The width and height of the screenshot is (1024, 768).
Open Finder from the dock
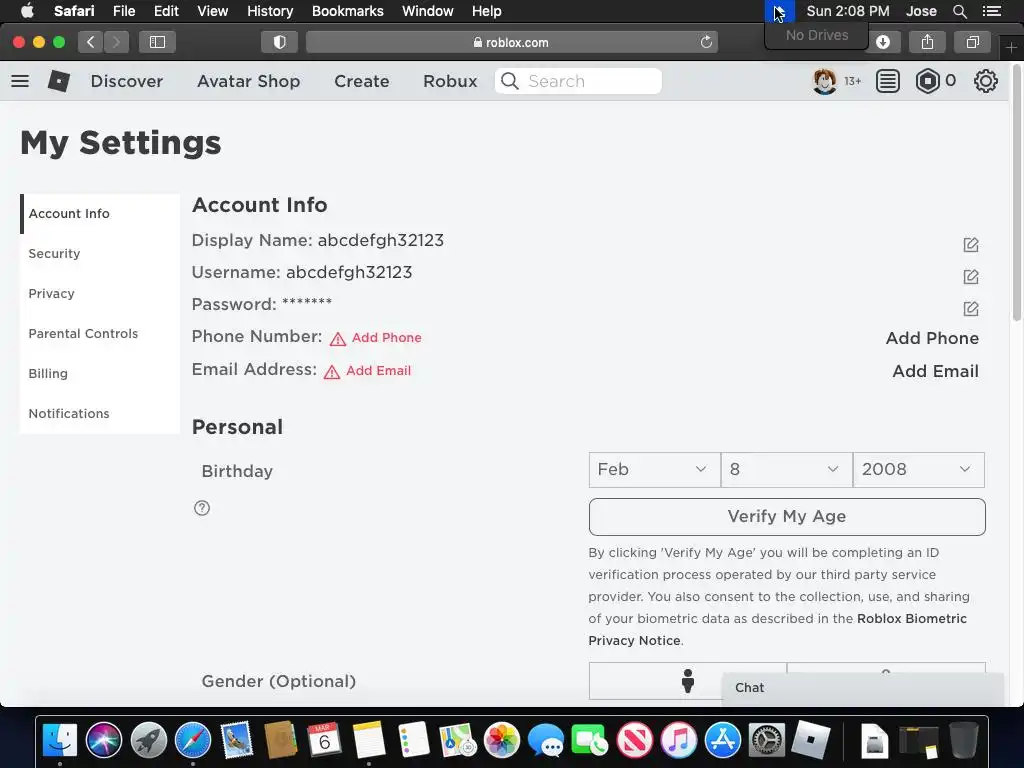59,740
